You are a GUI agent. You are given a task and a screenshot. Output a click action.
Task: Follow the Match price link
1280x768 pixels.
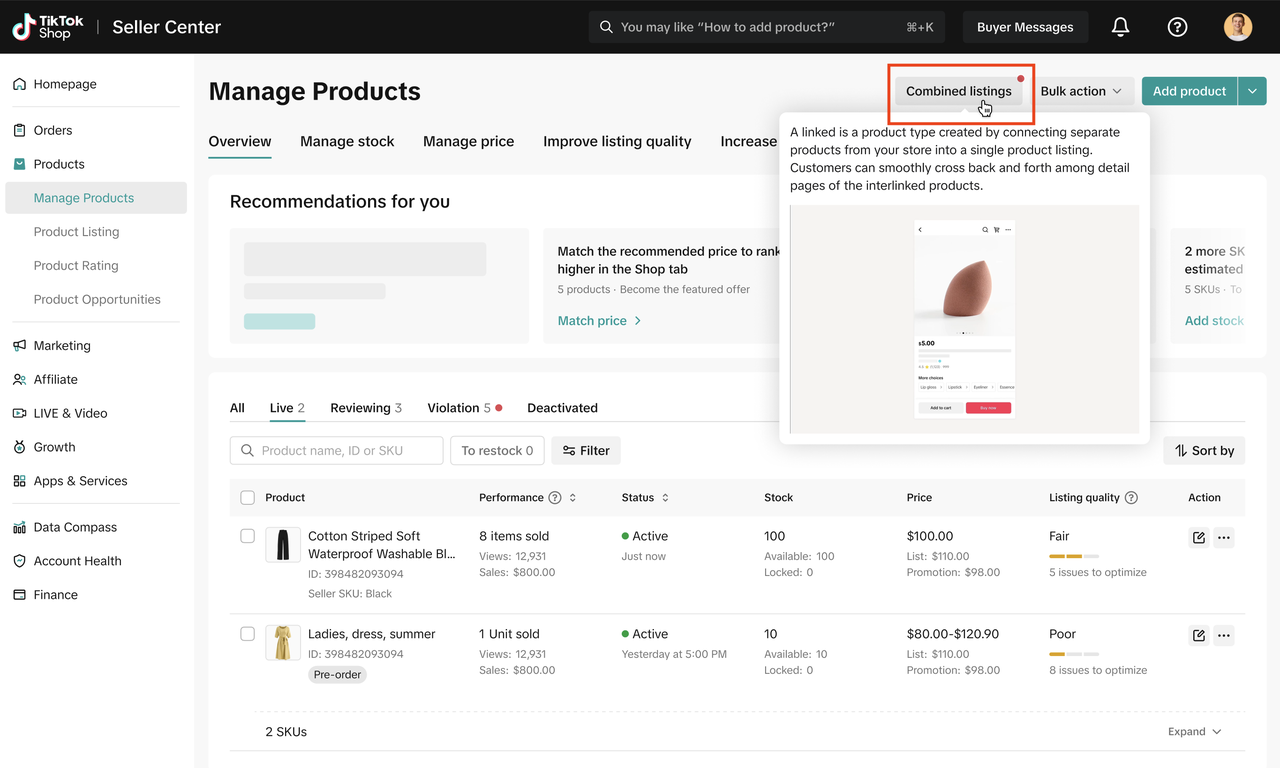(599, 321)
